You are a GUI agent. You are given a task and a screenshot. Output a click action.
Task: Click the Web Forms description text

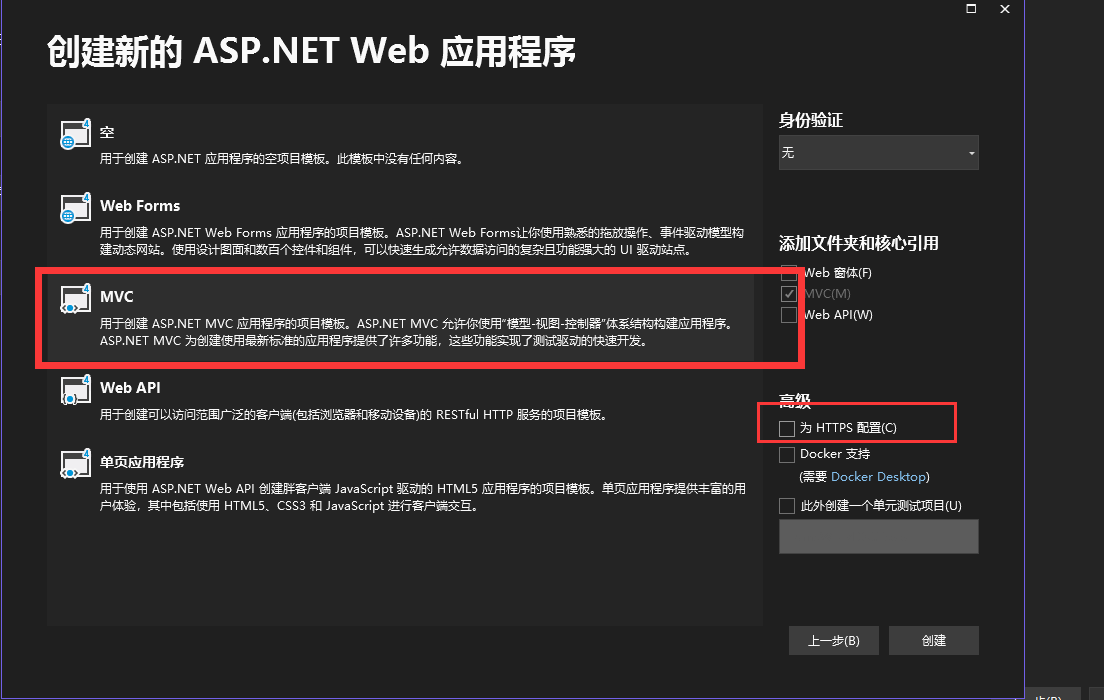click(x=421, y=241)
